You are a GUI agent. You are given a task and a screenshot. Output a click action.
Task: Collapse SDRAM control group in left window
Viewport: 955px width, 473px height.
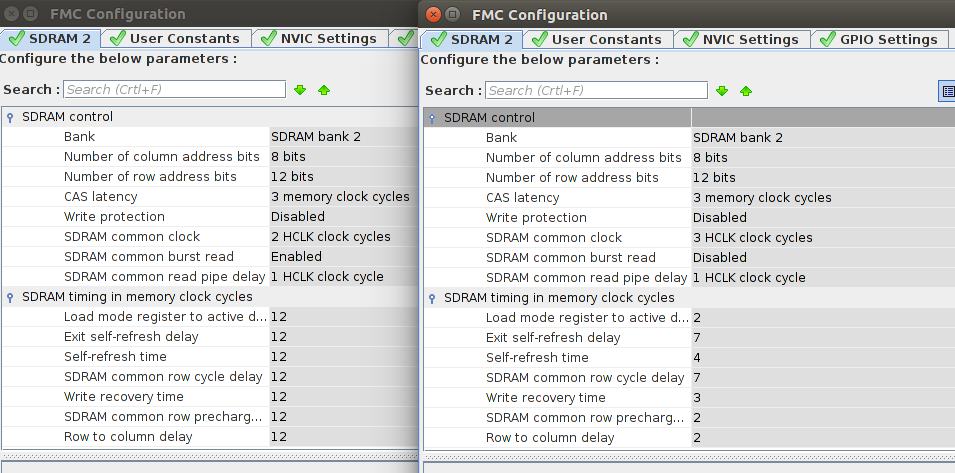click(x=10, y=117)
